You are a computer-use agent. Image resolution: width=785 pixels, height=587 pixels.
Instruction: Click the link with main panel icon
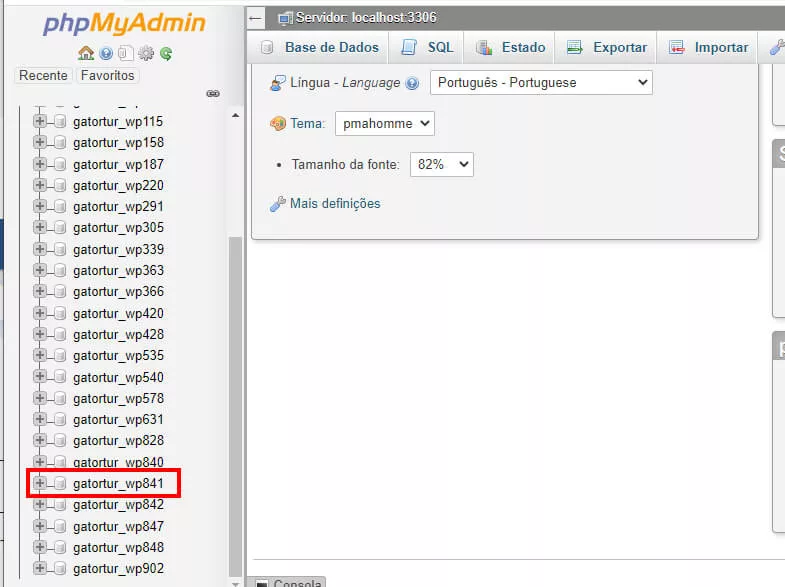(x=213, y=94)
